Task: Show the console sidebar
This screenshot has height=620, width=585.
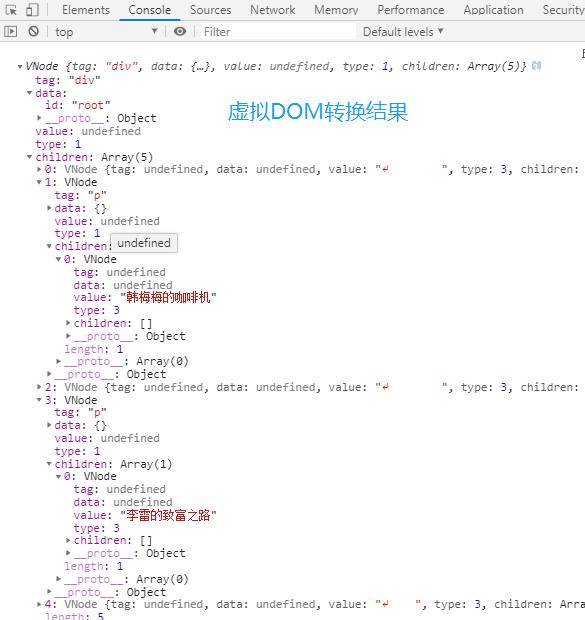Action: coord(11,32)
